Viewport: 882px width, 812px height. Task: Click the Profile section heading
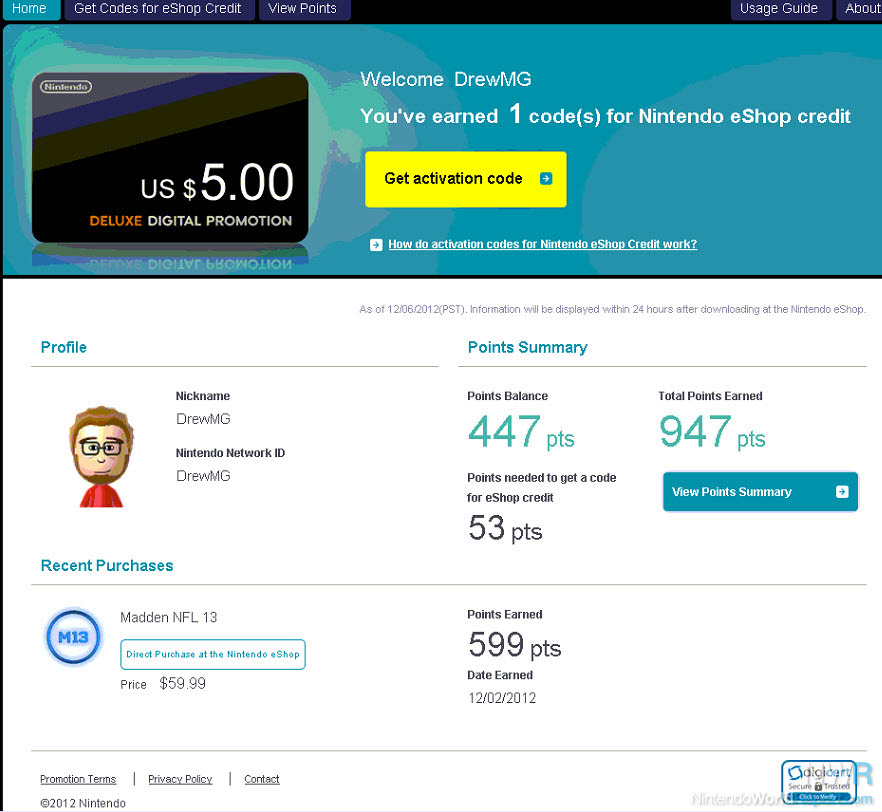[64, 348]
